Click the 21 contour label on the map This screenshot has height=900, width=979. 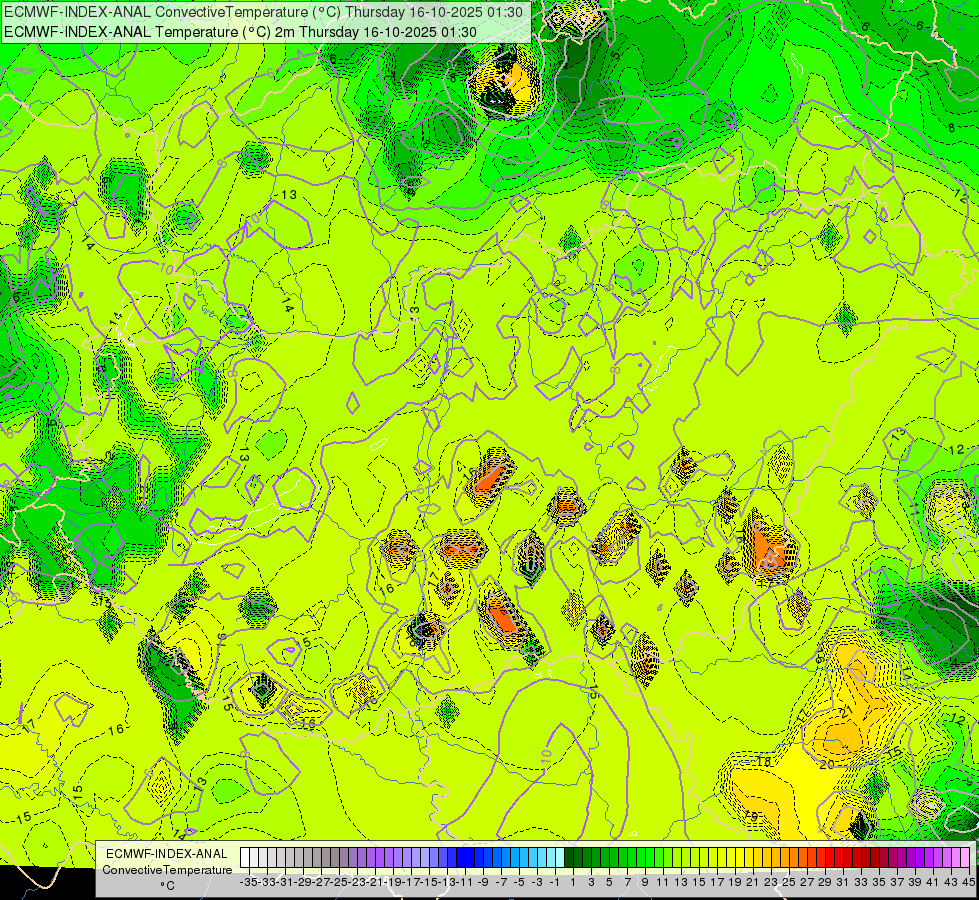point(847,711)
